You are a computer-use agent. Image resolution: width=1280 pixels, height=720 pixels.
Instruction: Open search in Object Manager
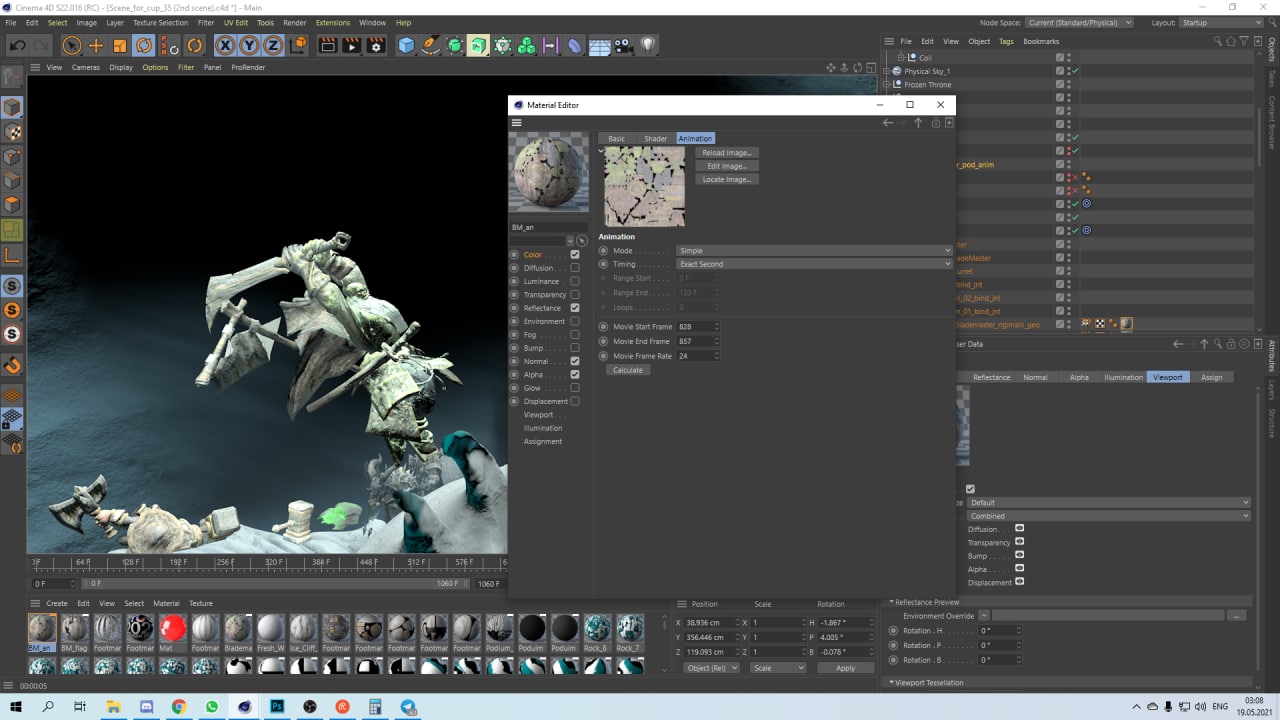[x=1217, y=41]
